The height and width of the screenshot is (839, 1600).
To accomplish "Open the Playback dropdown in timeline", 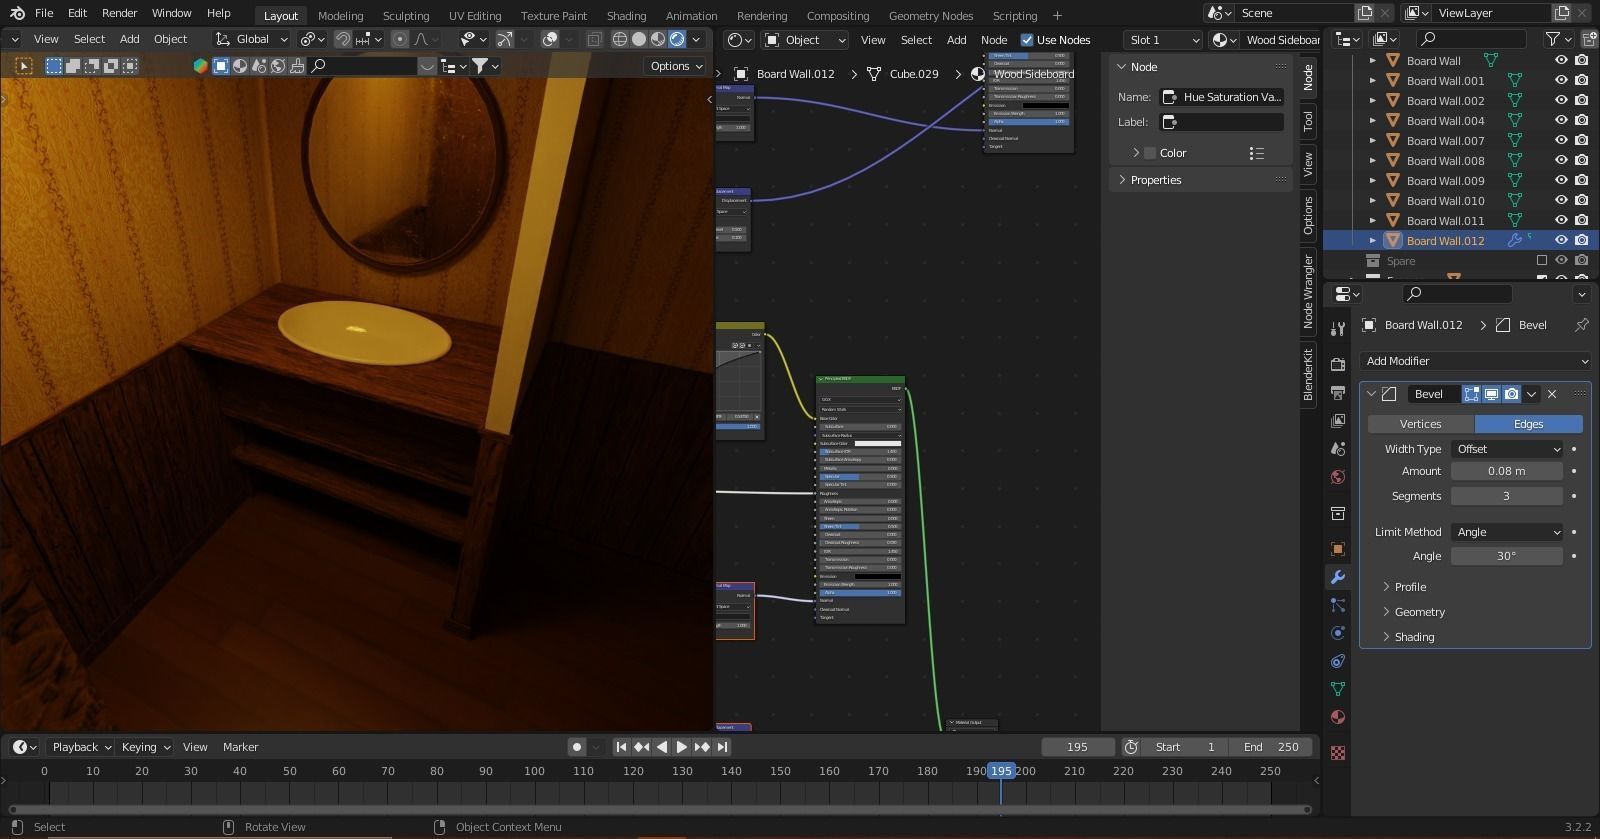I will [x=81, y=747].
